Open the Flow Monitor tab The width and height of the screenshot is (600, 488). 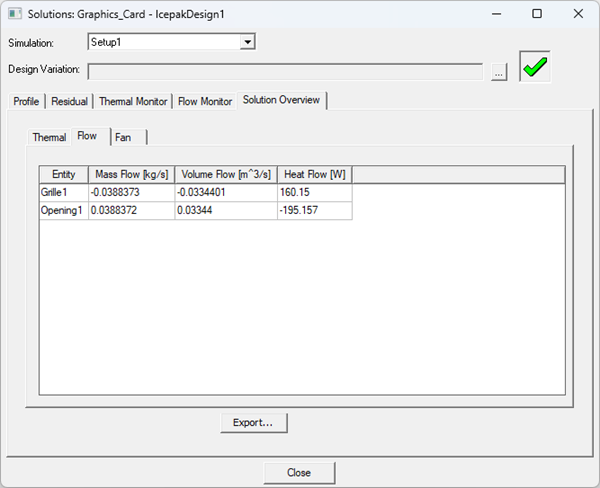tap(205, 101)
